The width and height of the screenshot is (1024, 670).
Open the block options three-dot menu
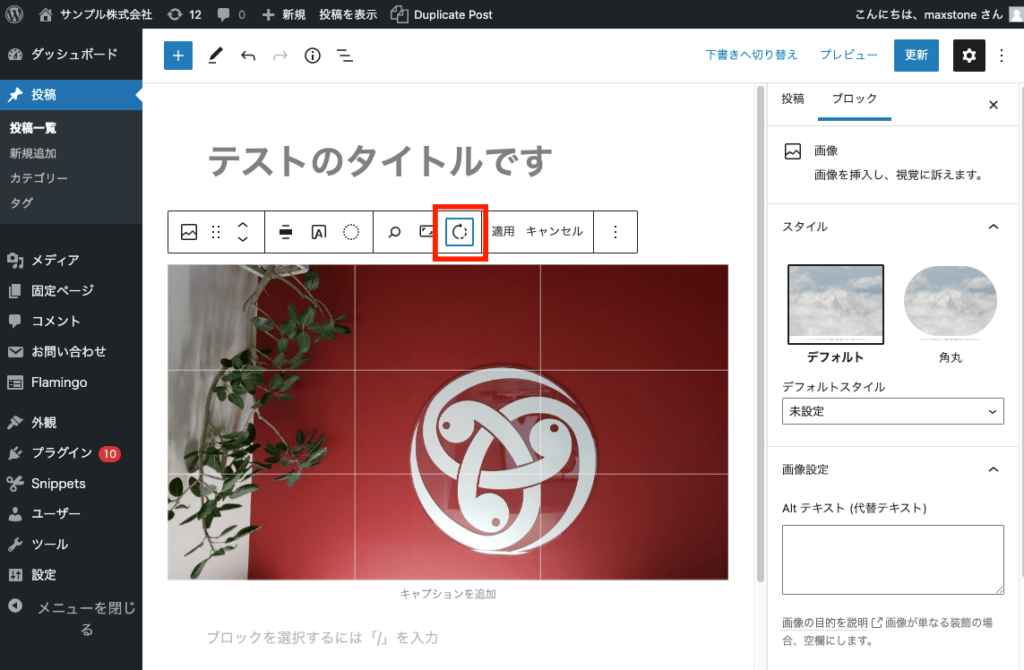coord(617,231)
